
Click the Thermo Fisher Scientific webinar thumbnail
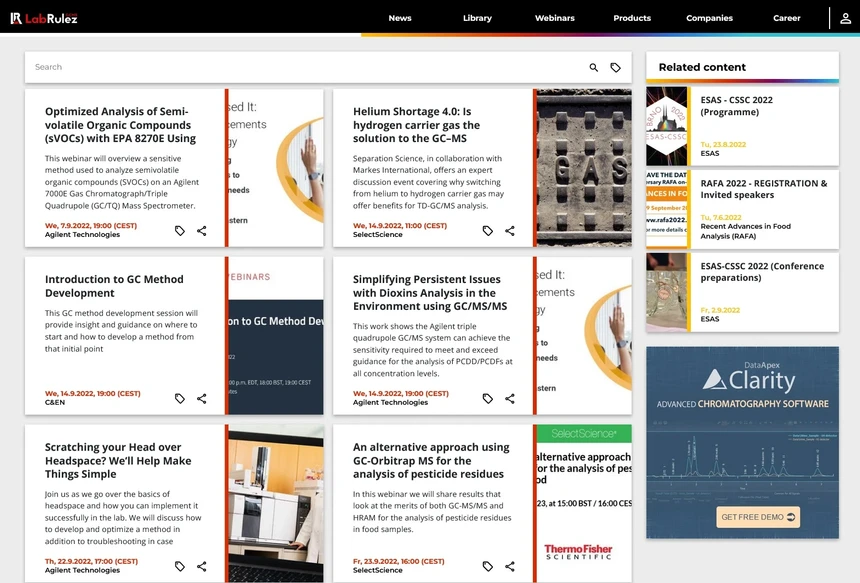click(584, 503)
